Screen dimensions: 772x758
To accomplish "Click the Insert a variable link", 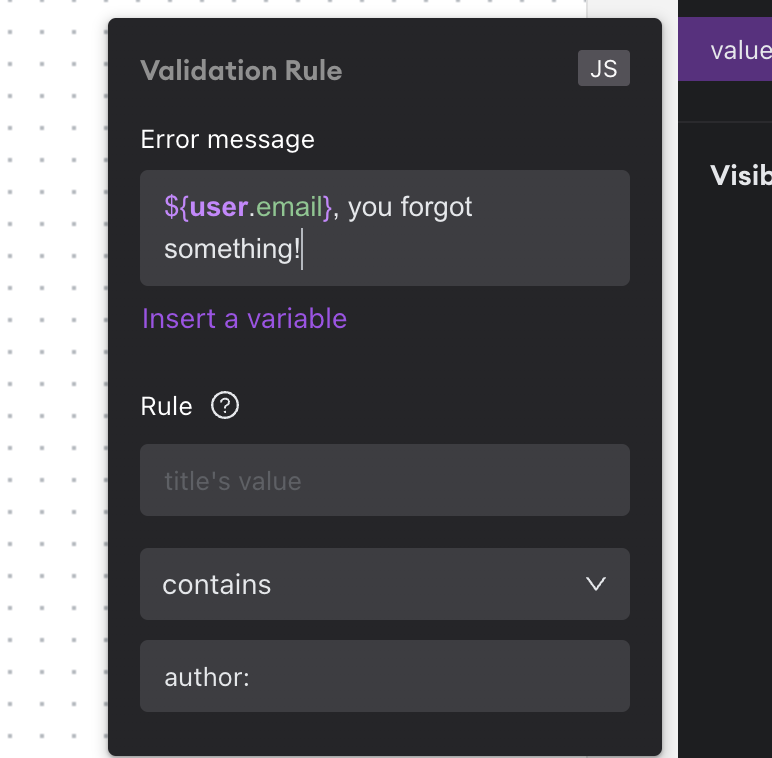I will pos(244,318).
